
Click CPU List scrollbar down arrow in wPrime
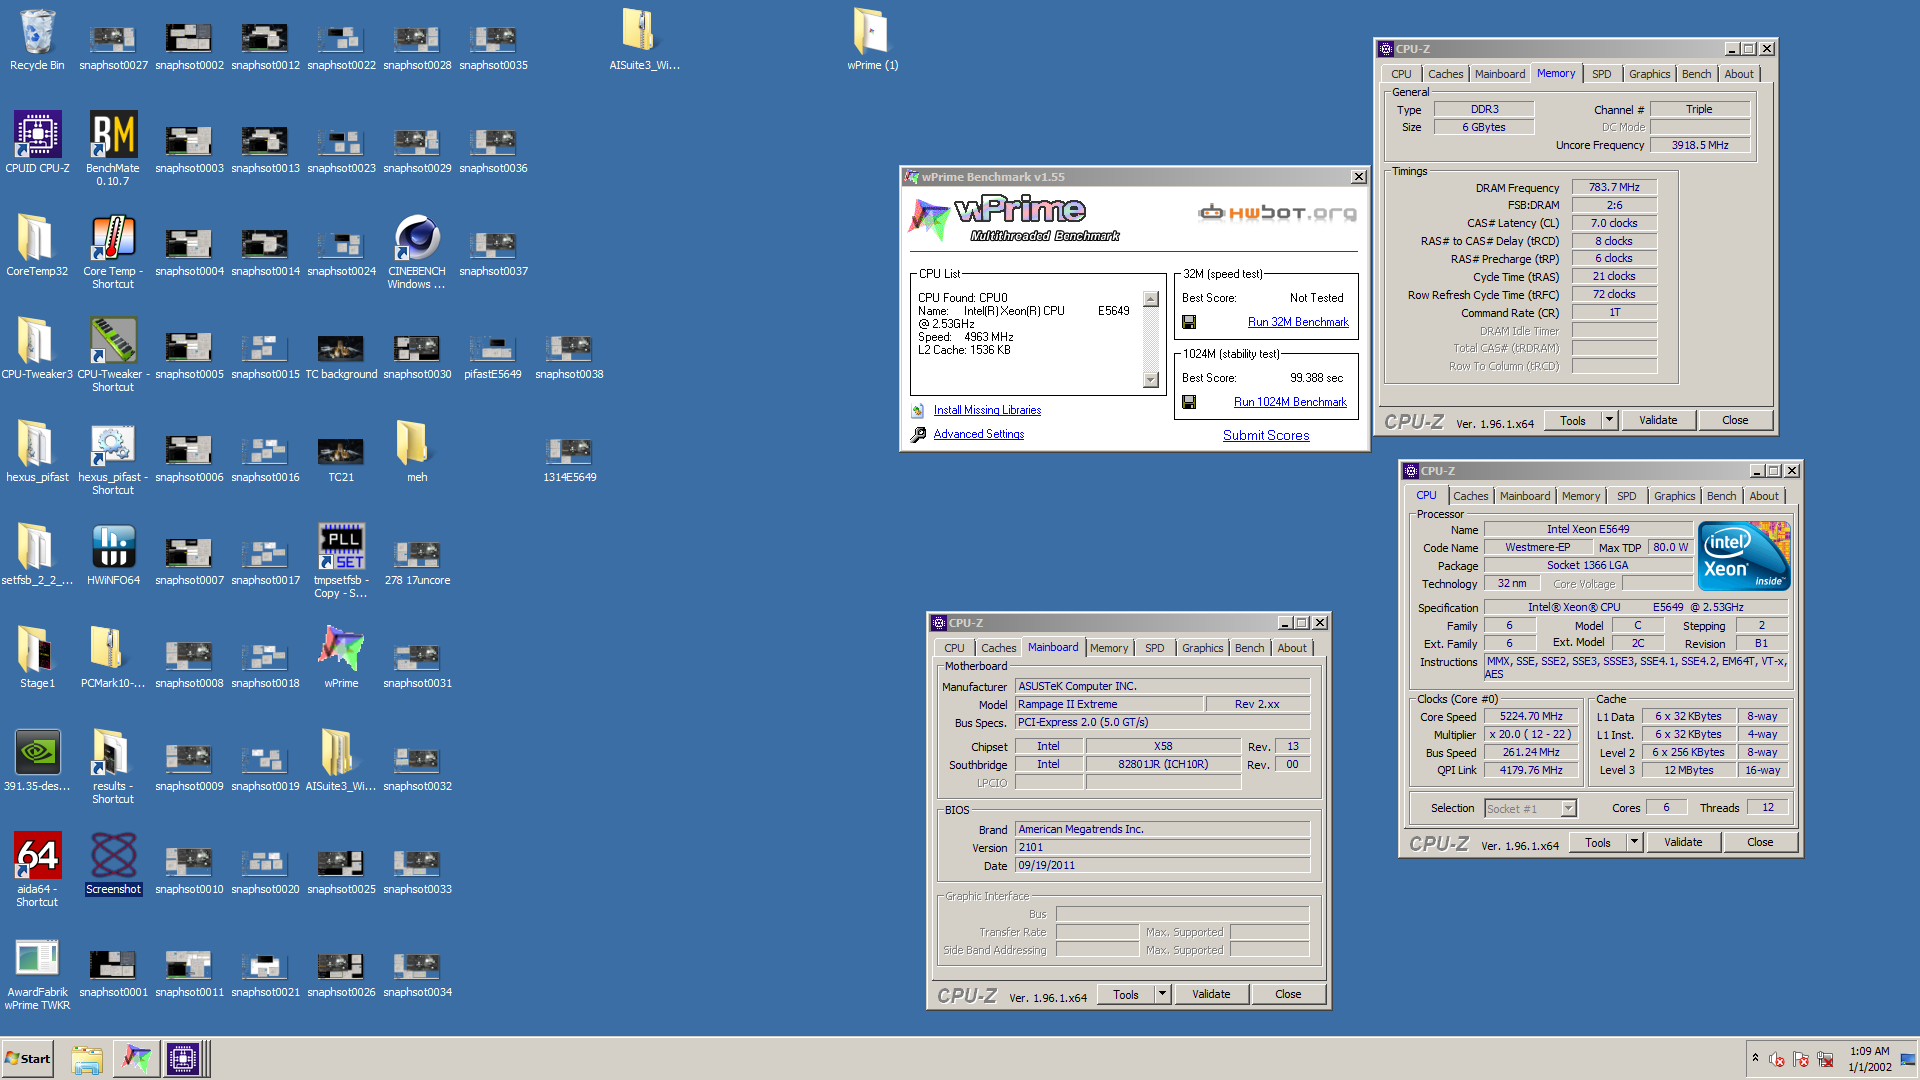(x=1151, y=380)
